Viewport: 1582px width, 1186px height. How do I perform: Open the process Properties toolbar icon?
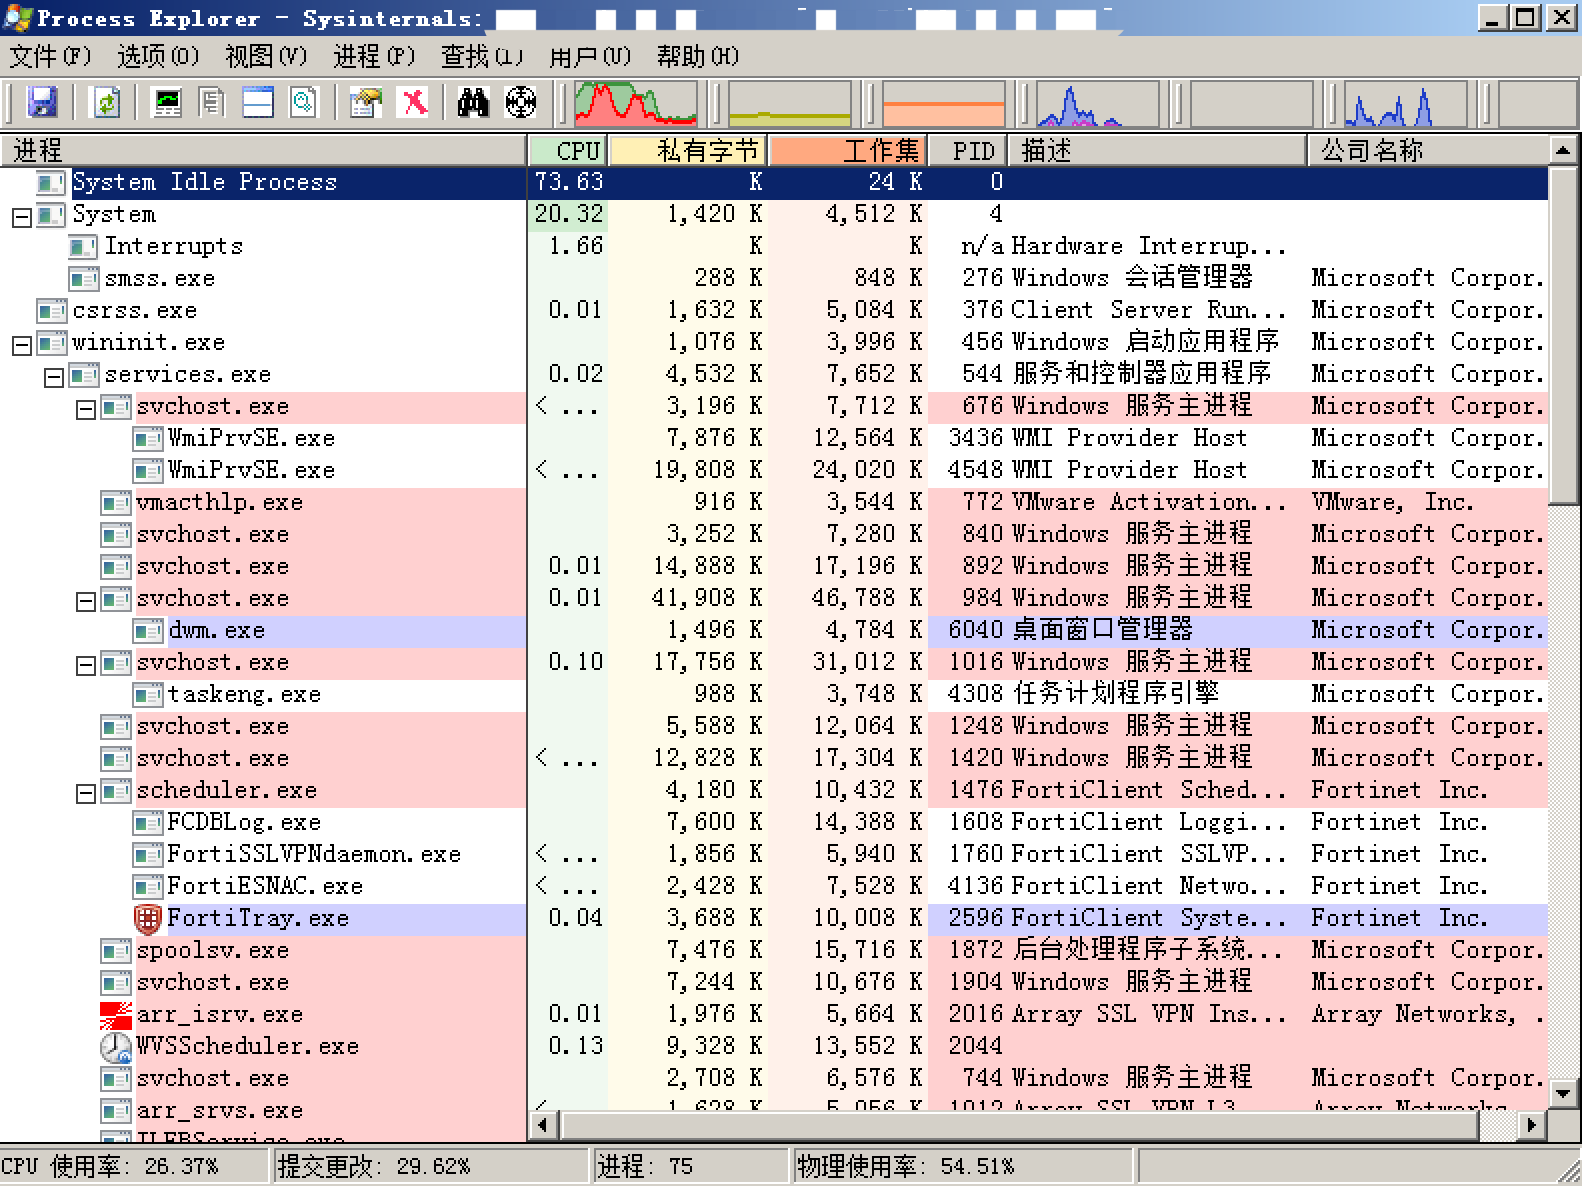366,102
